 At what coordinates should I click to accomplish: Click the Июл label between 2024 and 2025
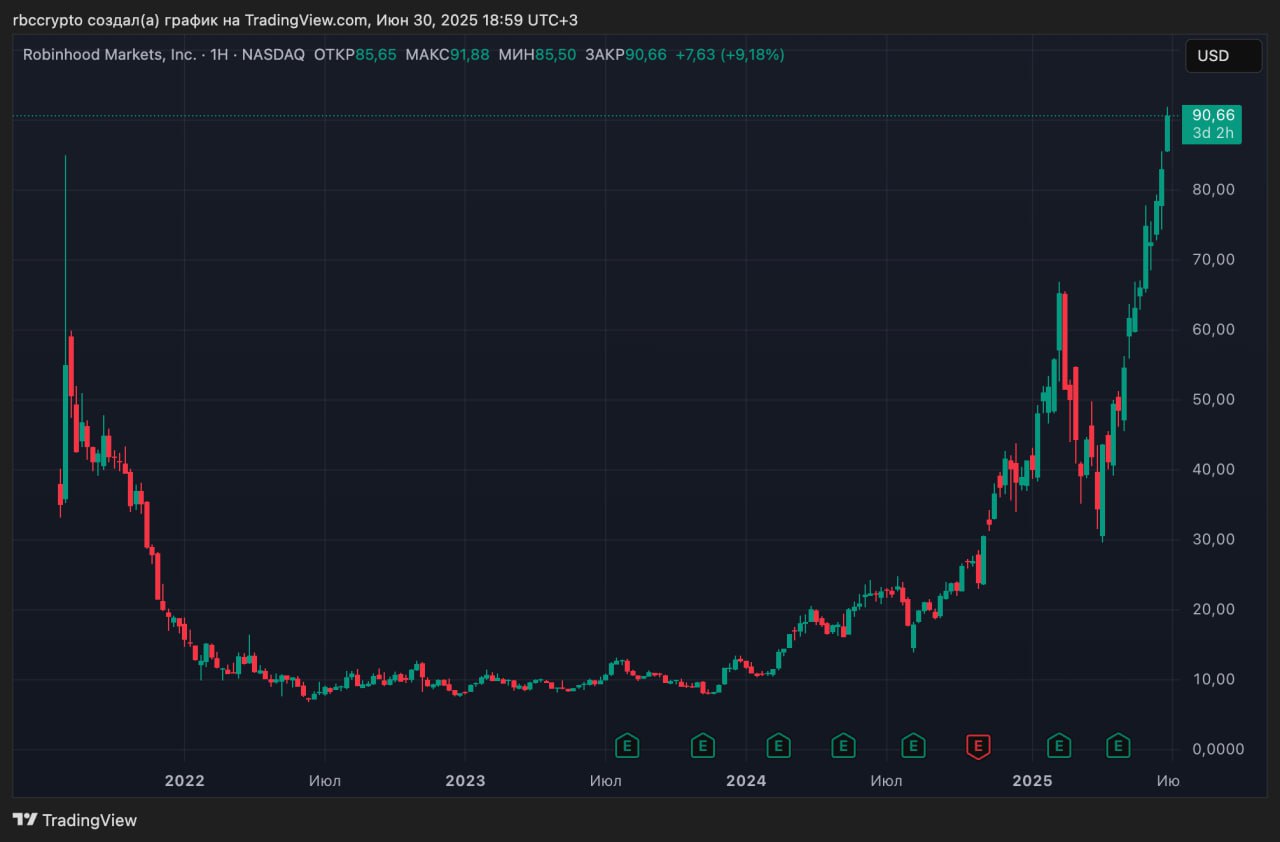point(886,780)
